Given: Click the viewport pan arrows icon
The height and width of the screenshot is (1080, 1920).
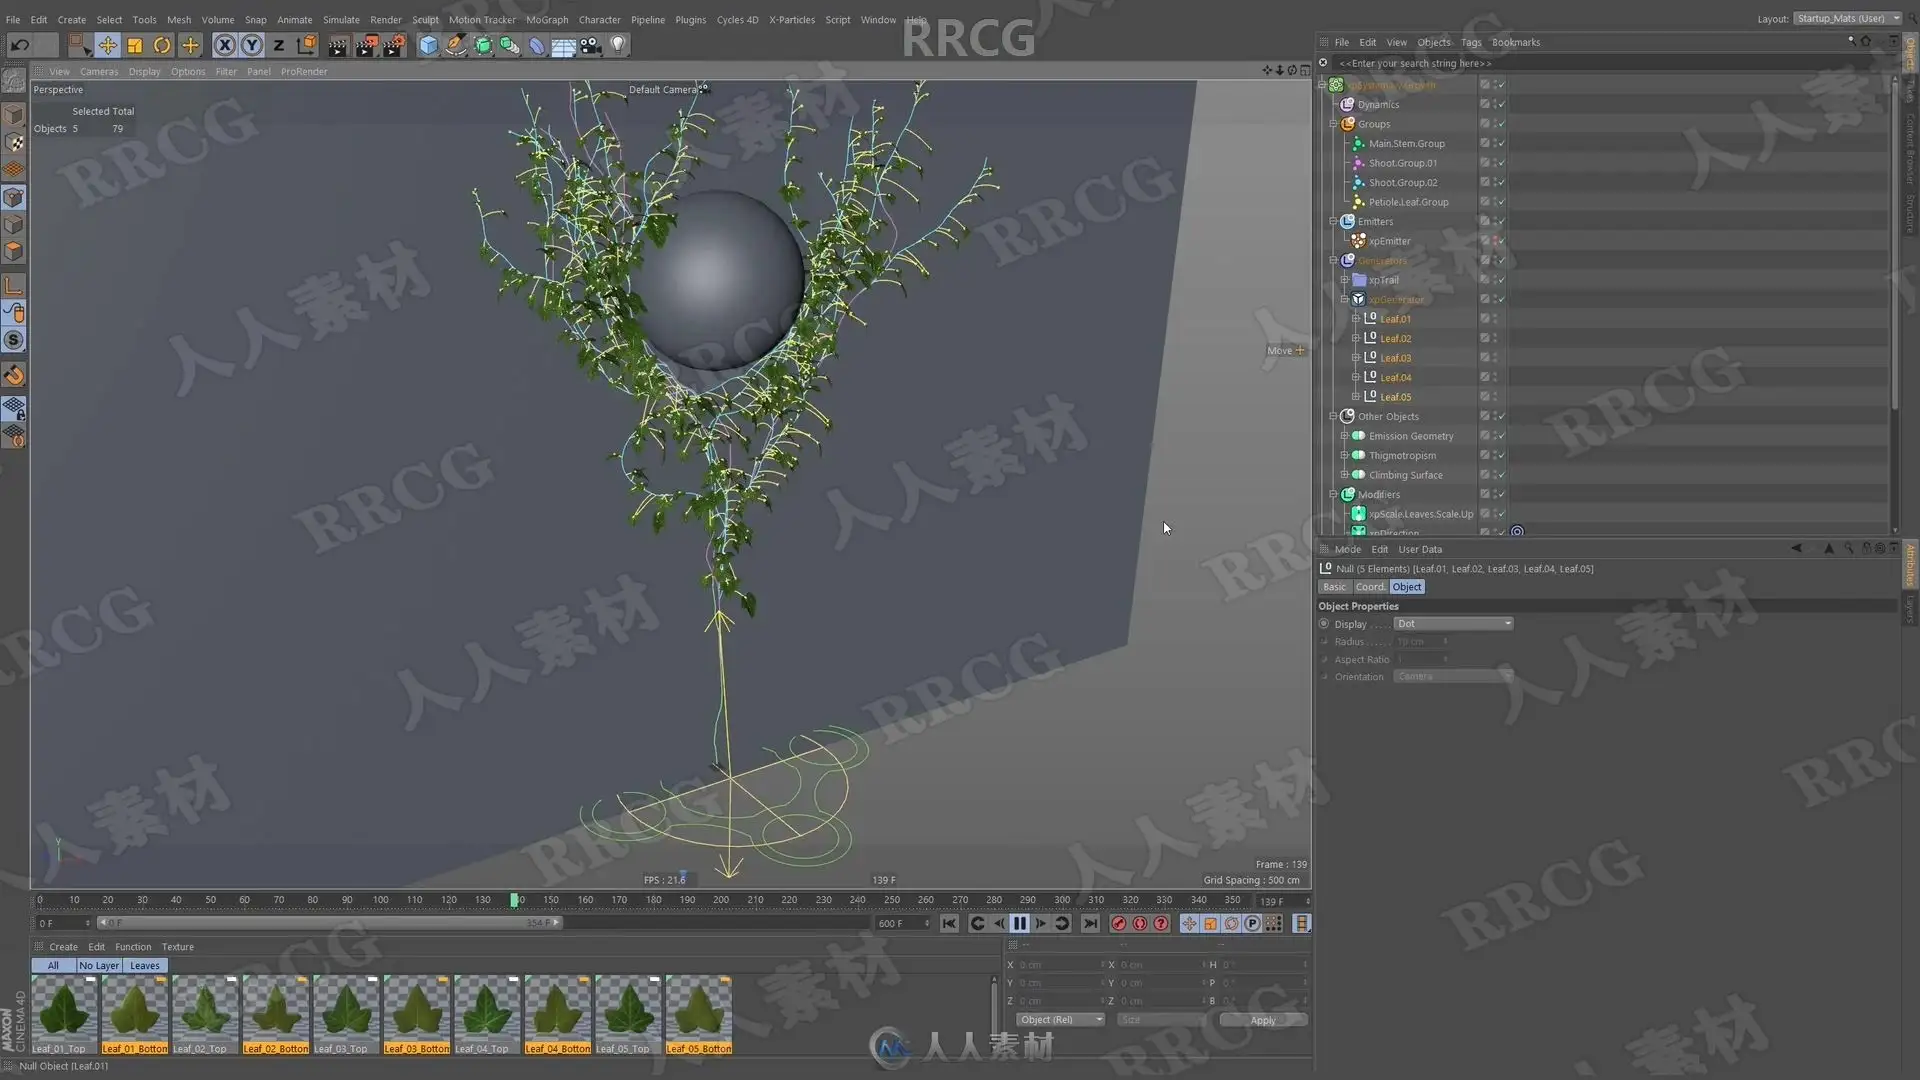Looking at the screenshot, I should pyautogui.click(x=1267, y=71).
